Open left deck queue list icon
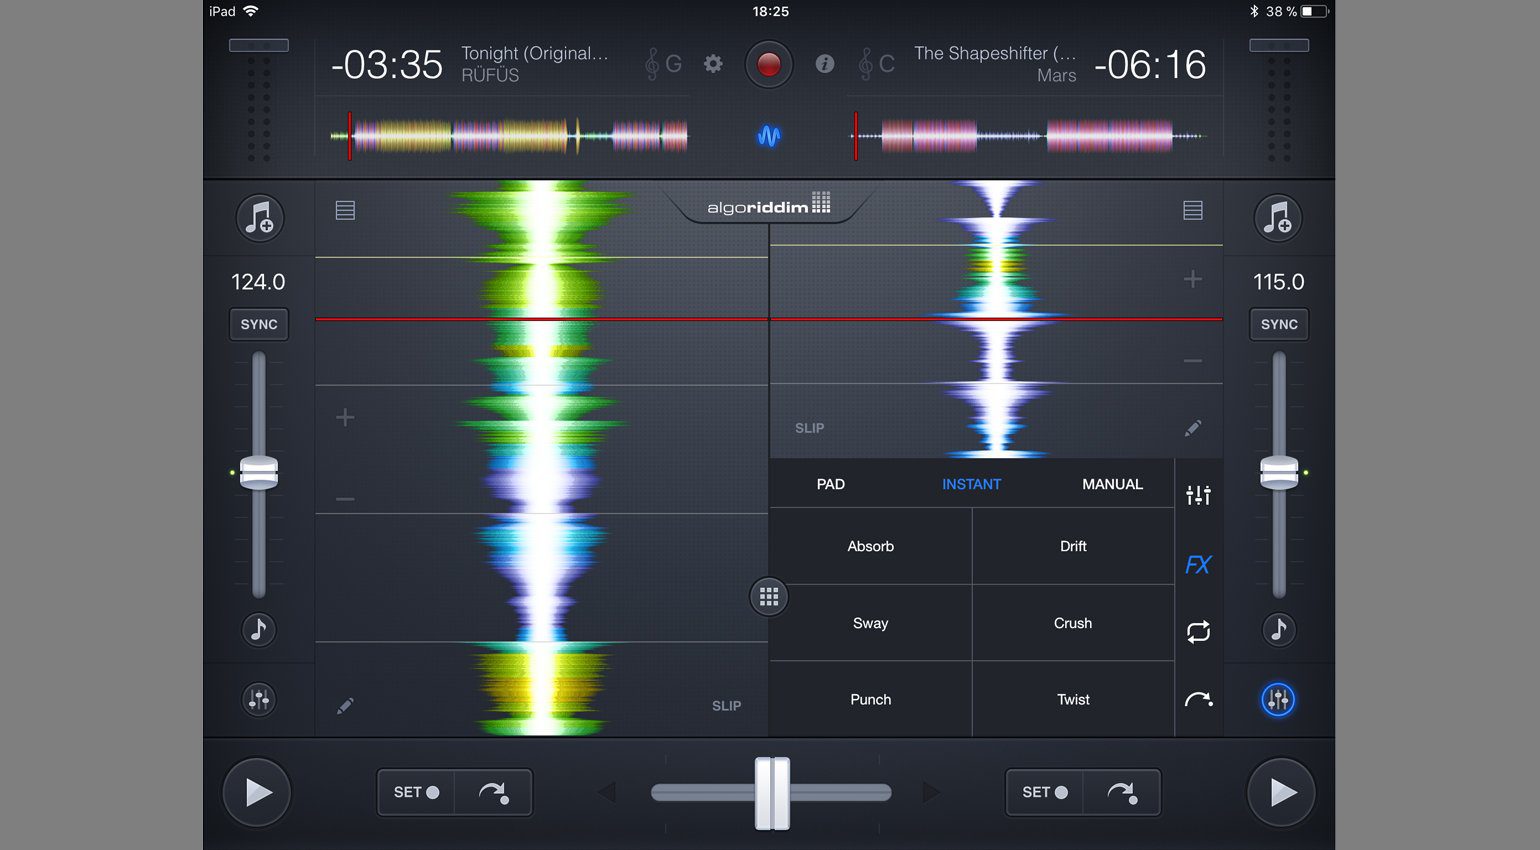This screenshot has width=1540, height=850. (x=345, y=210)
